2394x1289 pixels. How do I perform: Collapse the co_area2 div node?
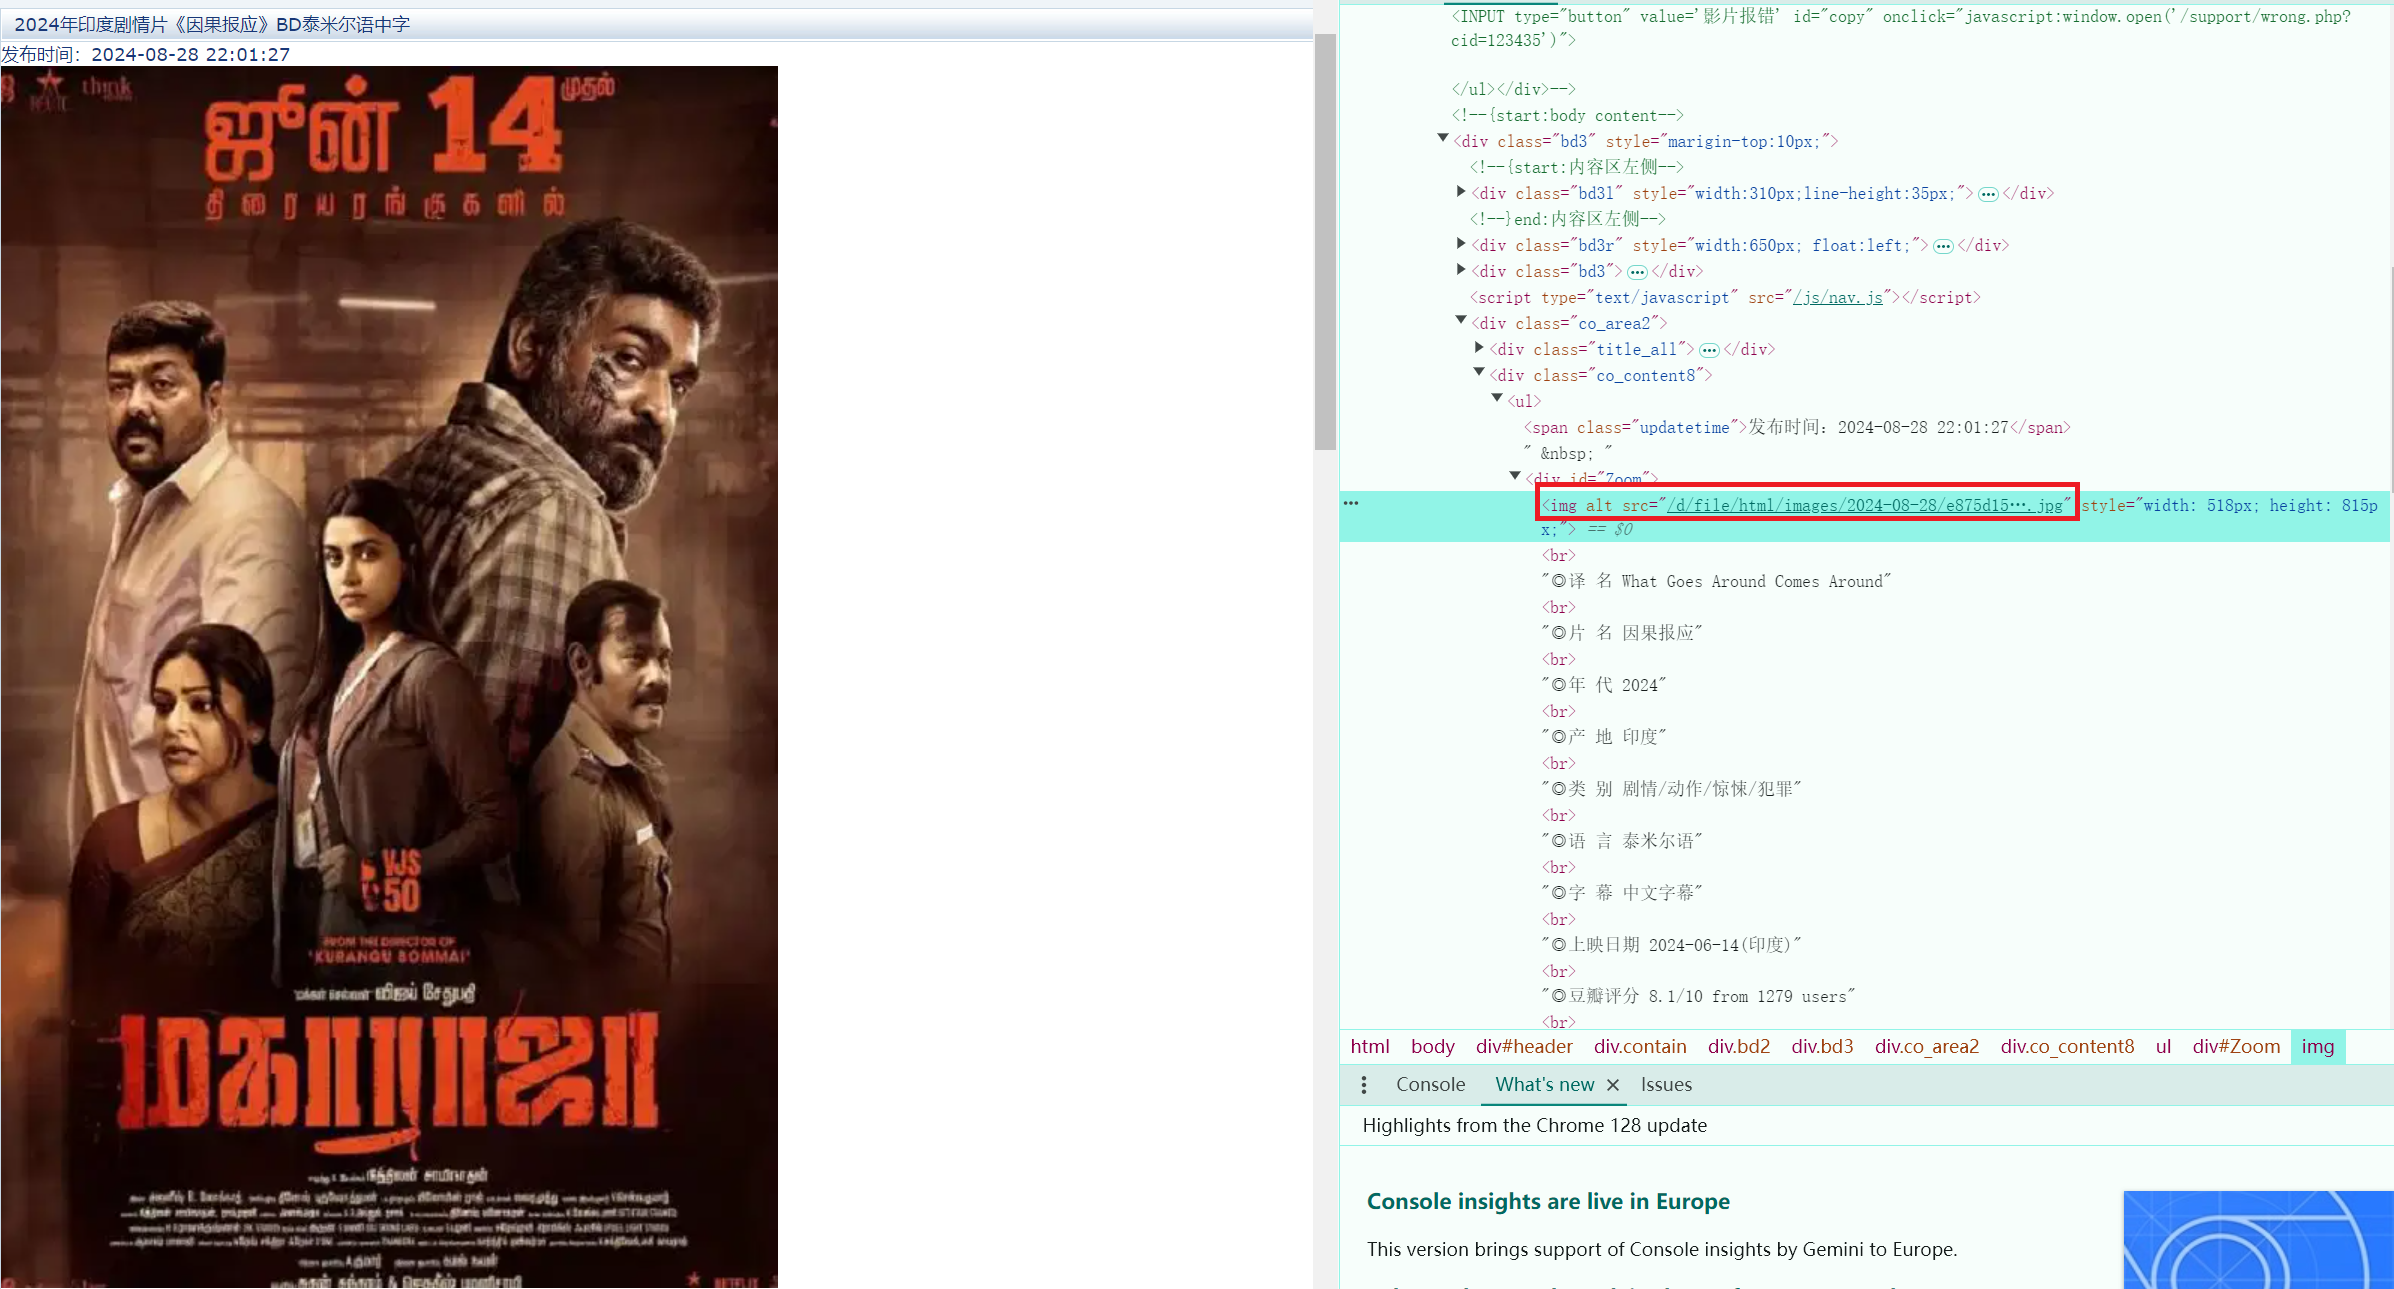click(x=1461, y=321)
